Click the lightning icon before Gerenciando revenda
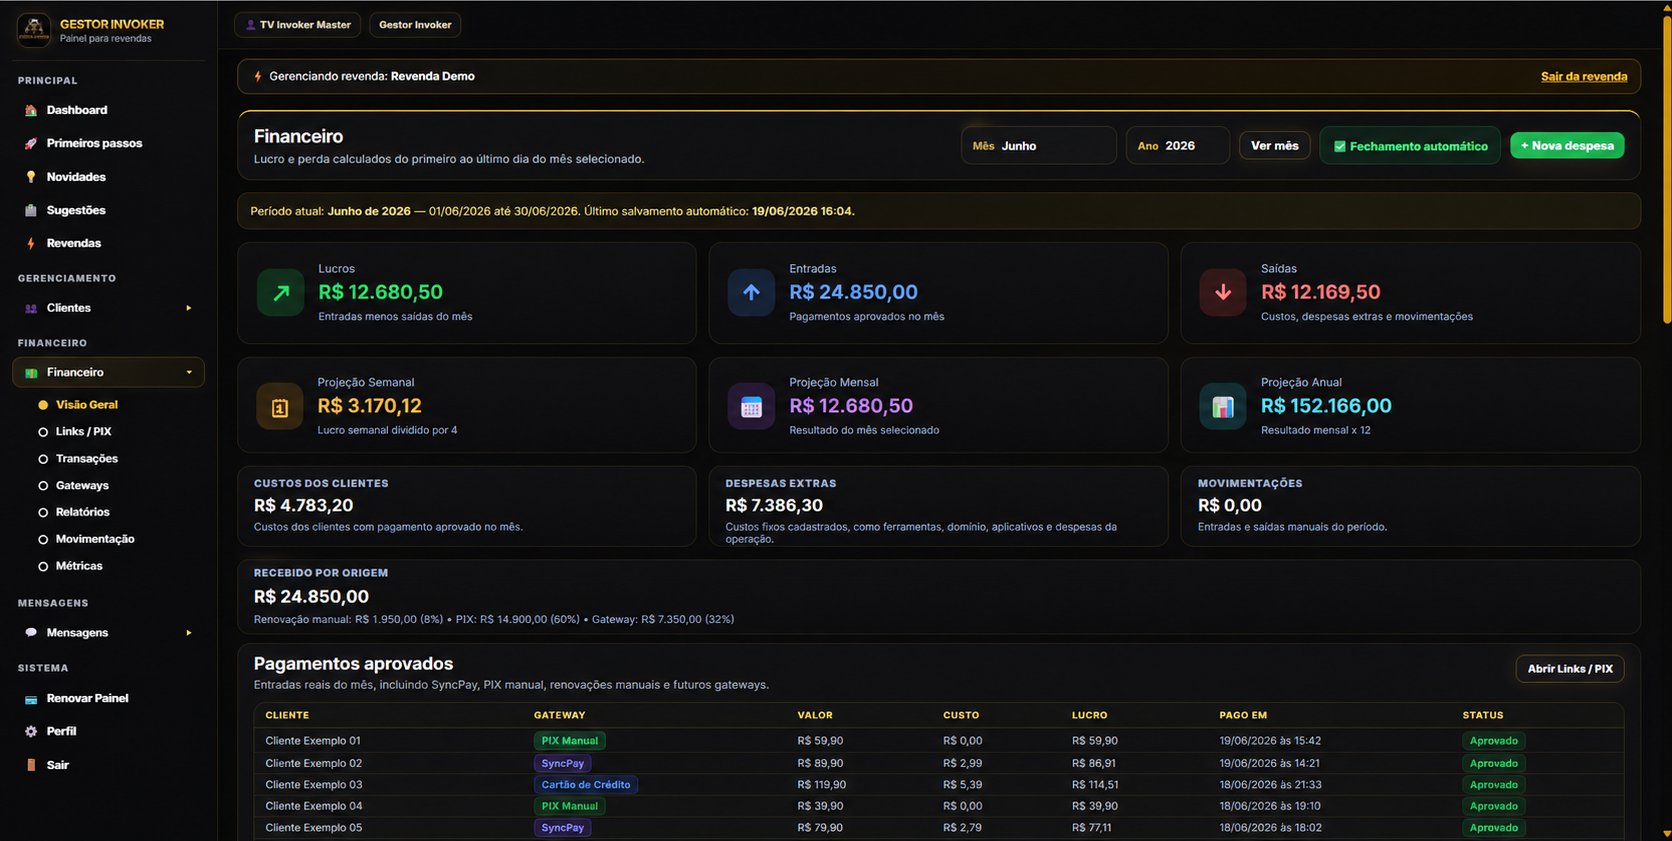The width and height of the screenshot is (1672, 841). (x=258, y=76)
